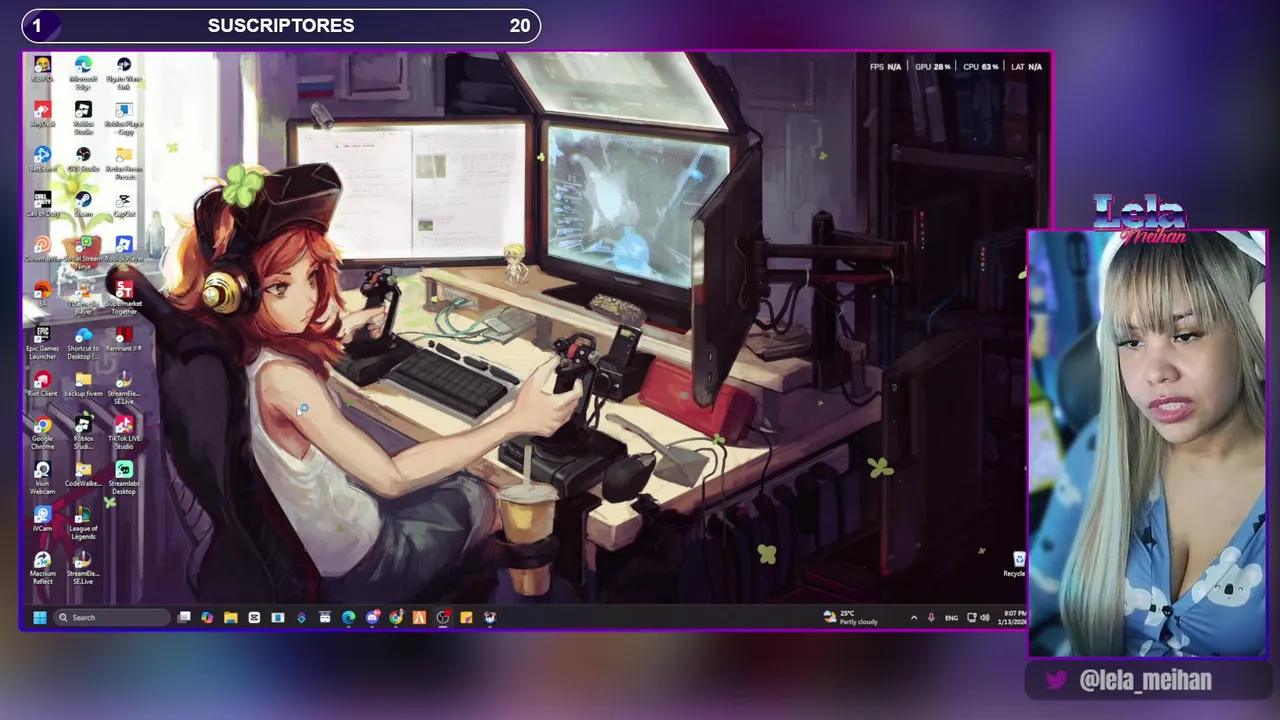Launch TikTok LIVE Studio shortcut
The image size is (1280, 720).
pos(124,433)
